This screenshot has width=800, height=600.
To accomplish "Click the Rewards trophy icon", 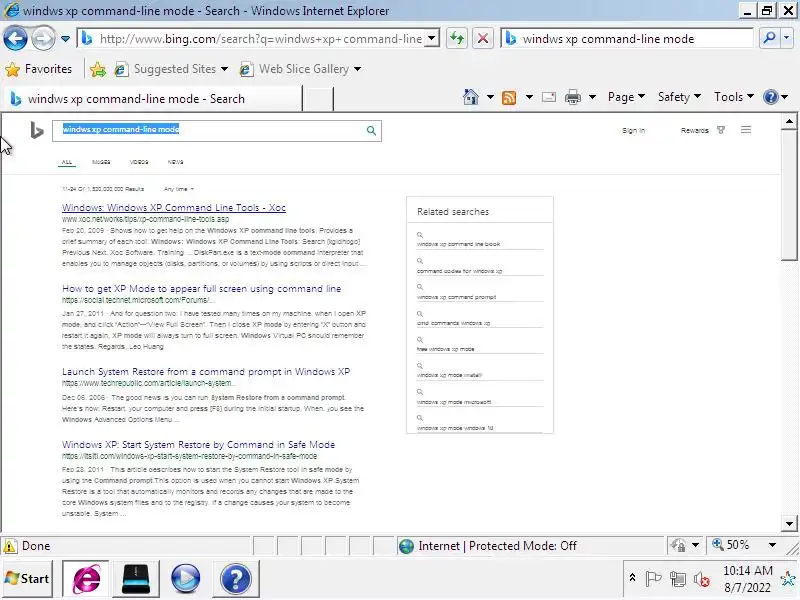I will point(721,130).
